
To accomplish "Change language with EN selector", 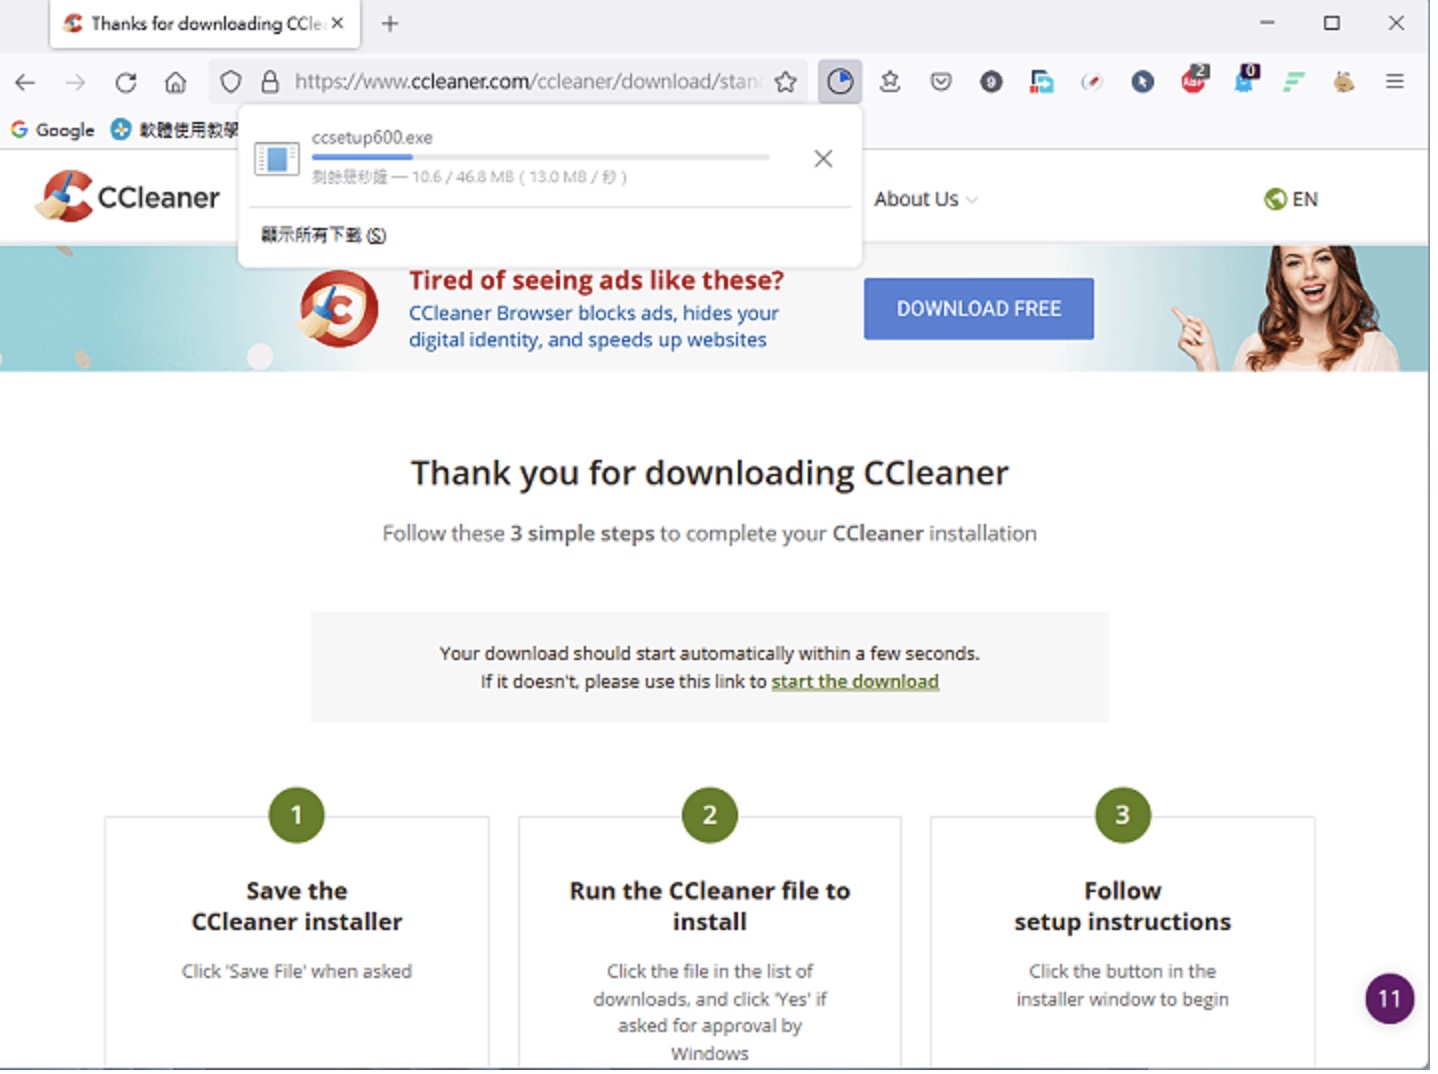I will coord(1291,199).
